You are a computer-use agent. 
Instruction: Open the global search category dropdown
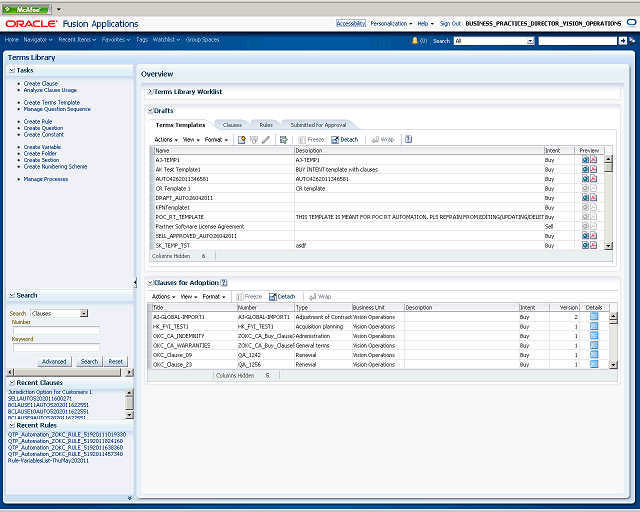pos(530,41)
